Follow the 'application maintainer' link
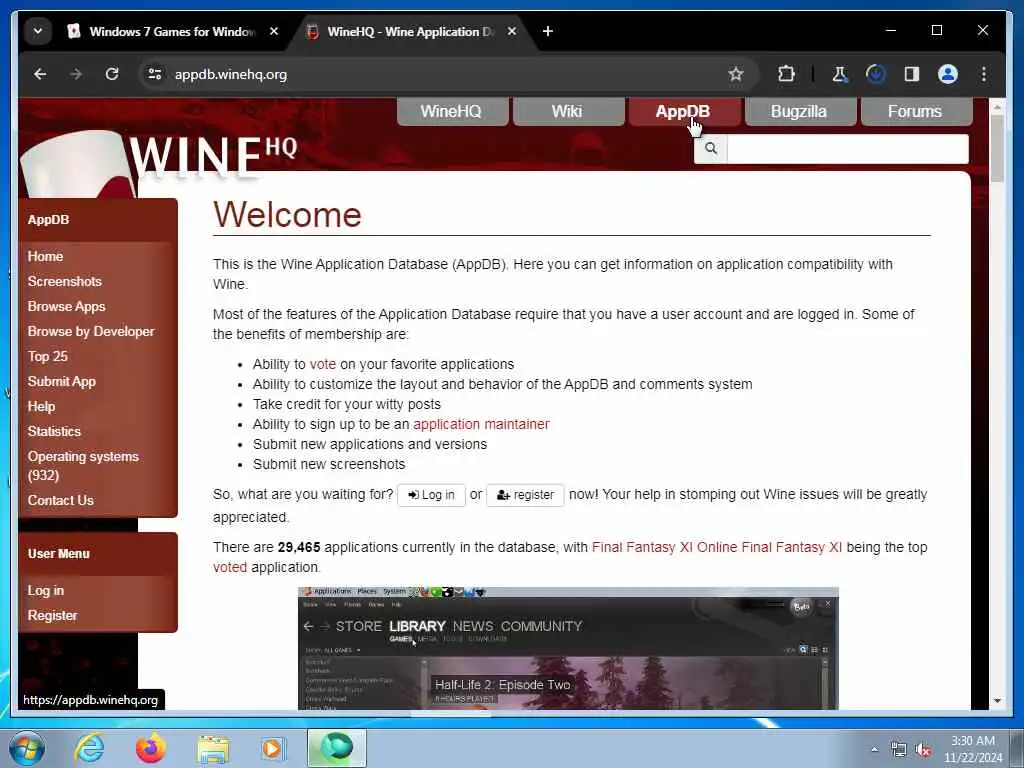 (481, 424)
